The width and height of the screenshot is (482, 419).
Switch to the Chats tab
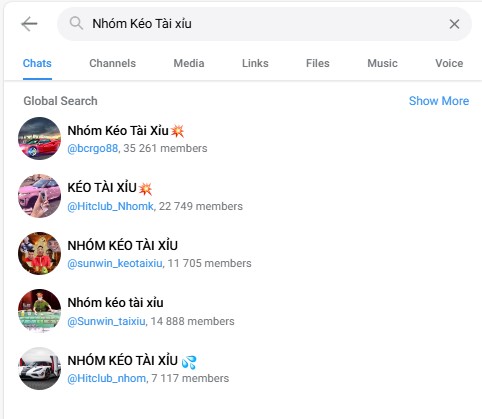(37, 63)
